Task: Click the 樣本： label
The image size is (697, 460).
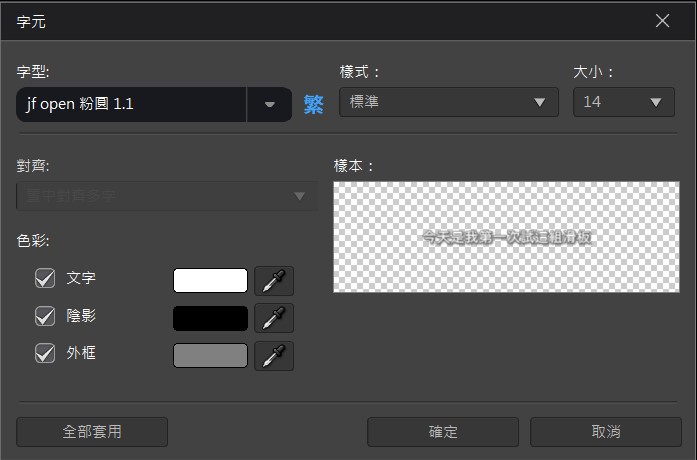Action: (354, 166)
